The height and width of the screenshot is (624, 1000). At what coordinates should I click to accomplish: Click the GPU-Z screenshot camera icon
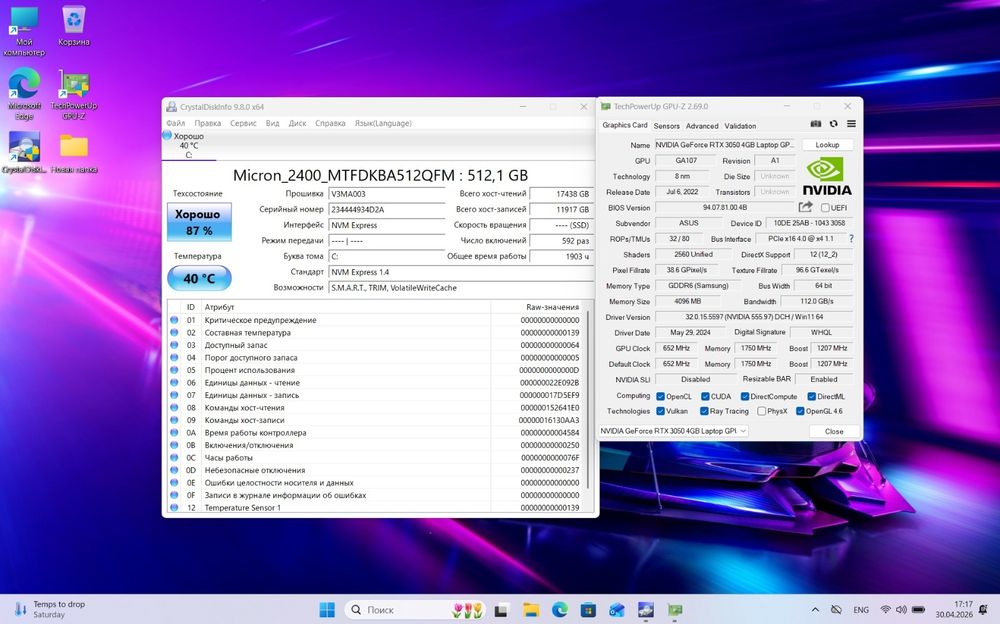click(x=816, y=124)
